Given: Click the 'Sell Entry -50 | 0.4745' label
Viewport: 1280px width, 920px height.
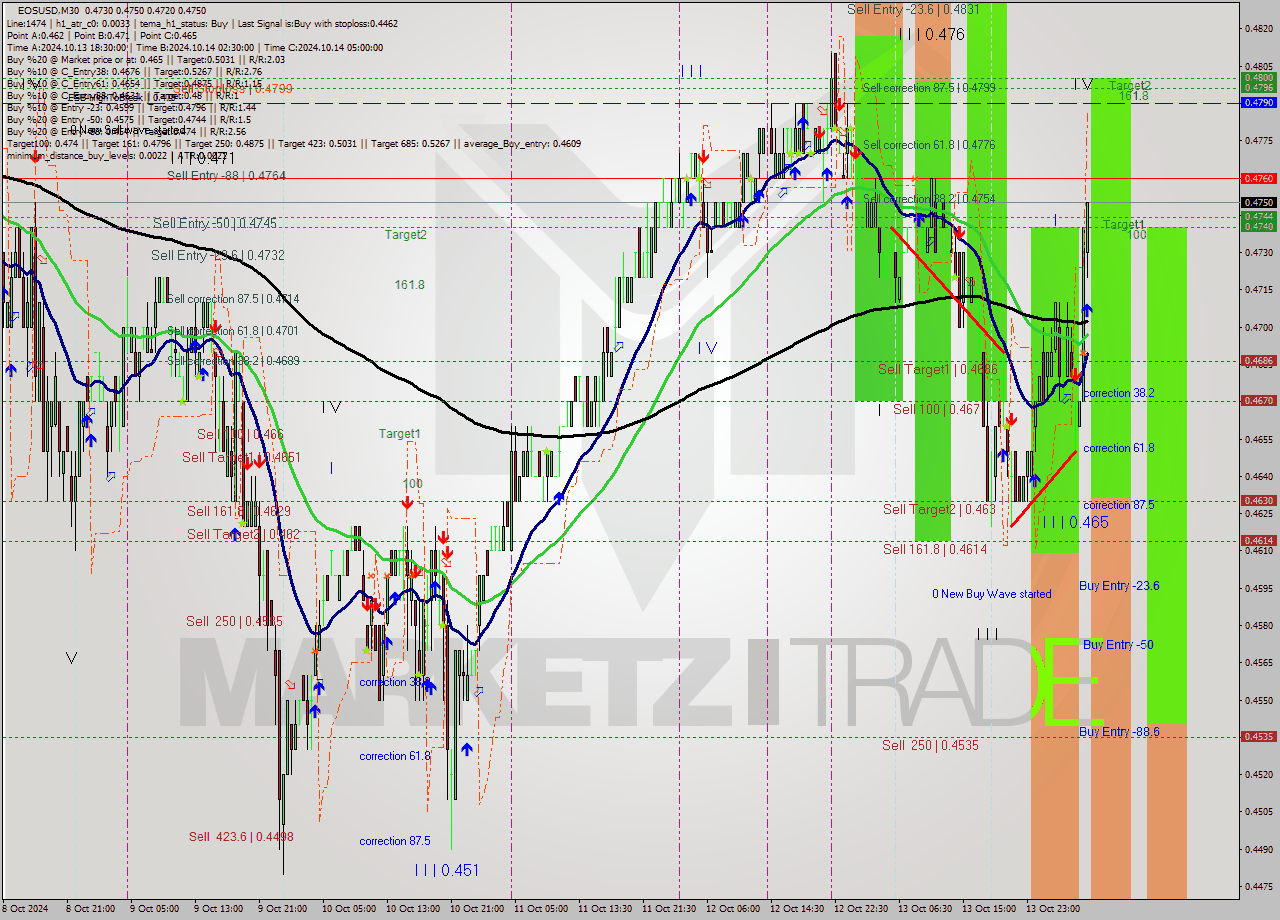Looking at the screenshot, I should click(x=215, y=223).
